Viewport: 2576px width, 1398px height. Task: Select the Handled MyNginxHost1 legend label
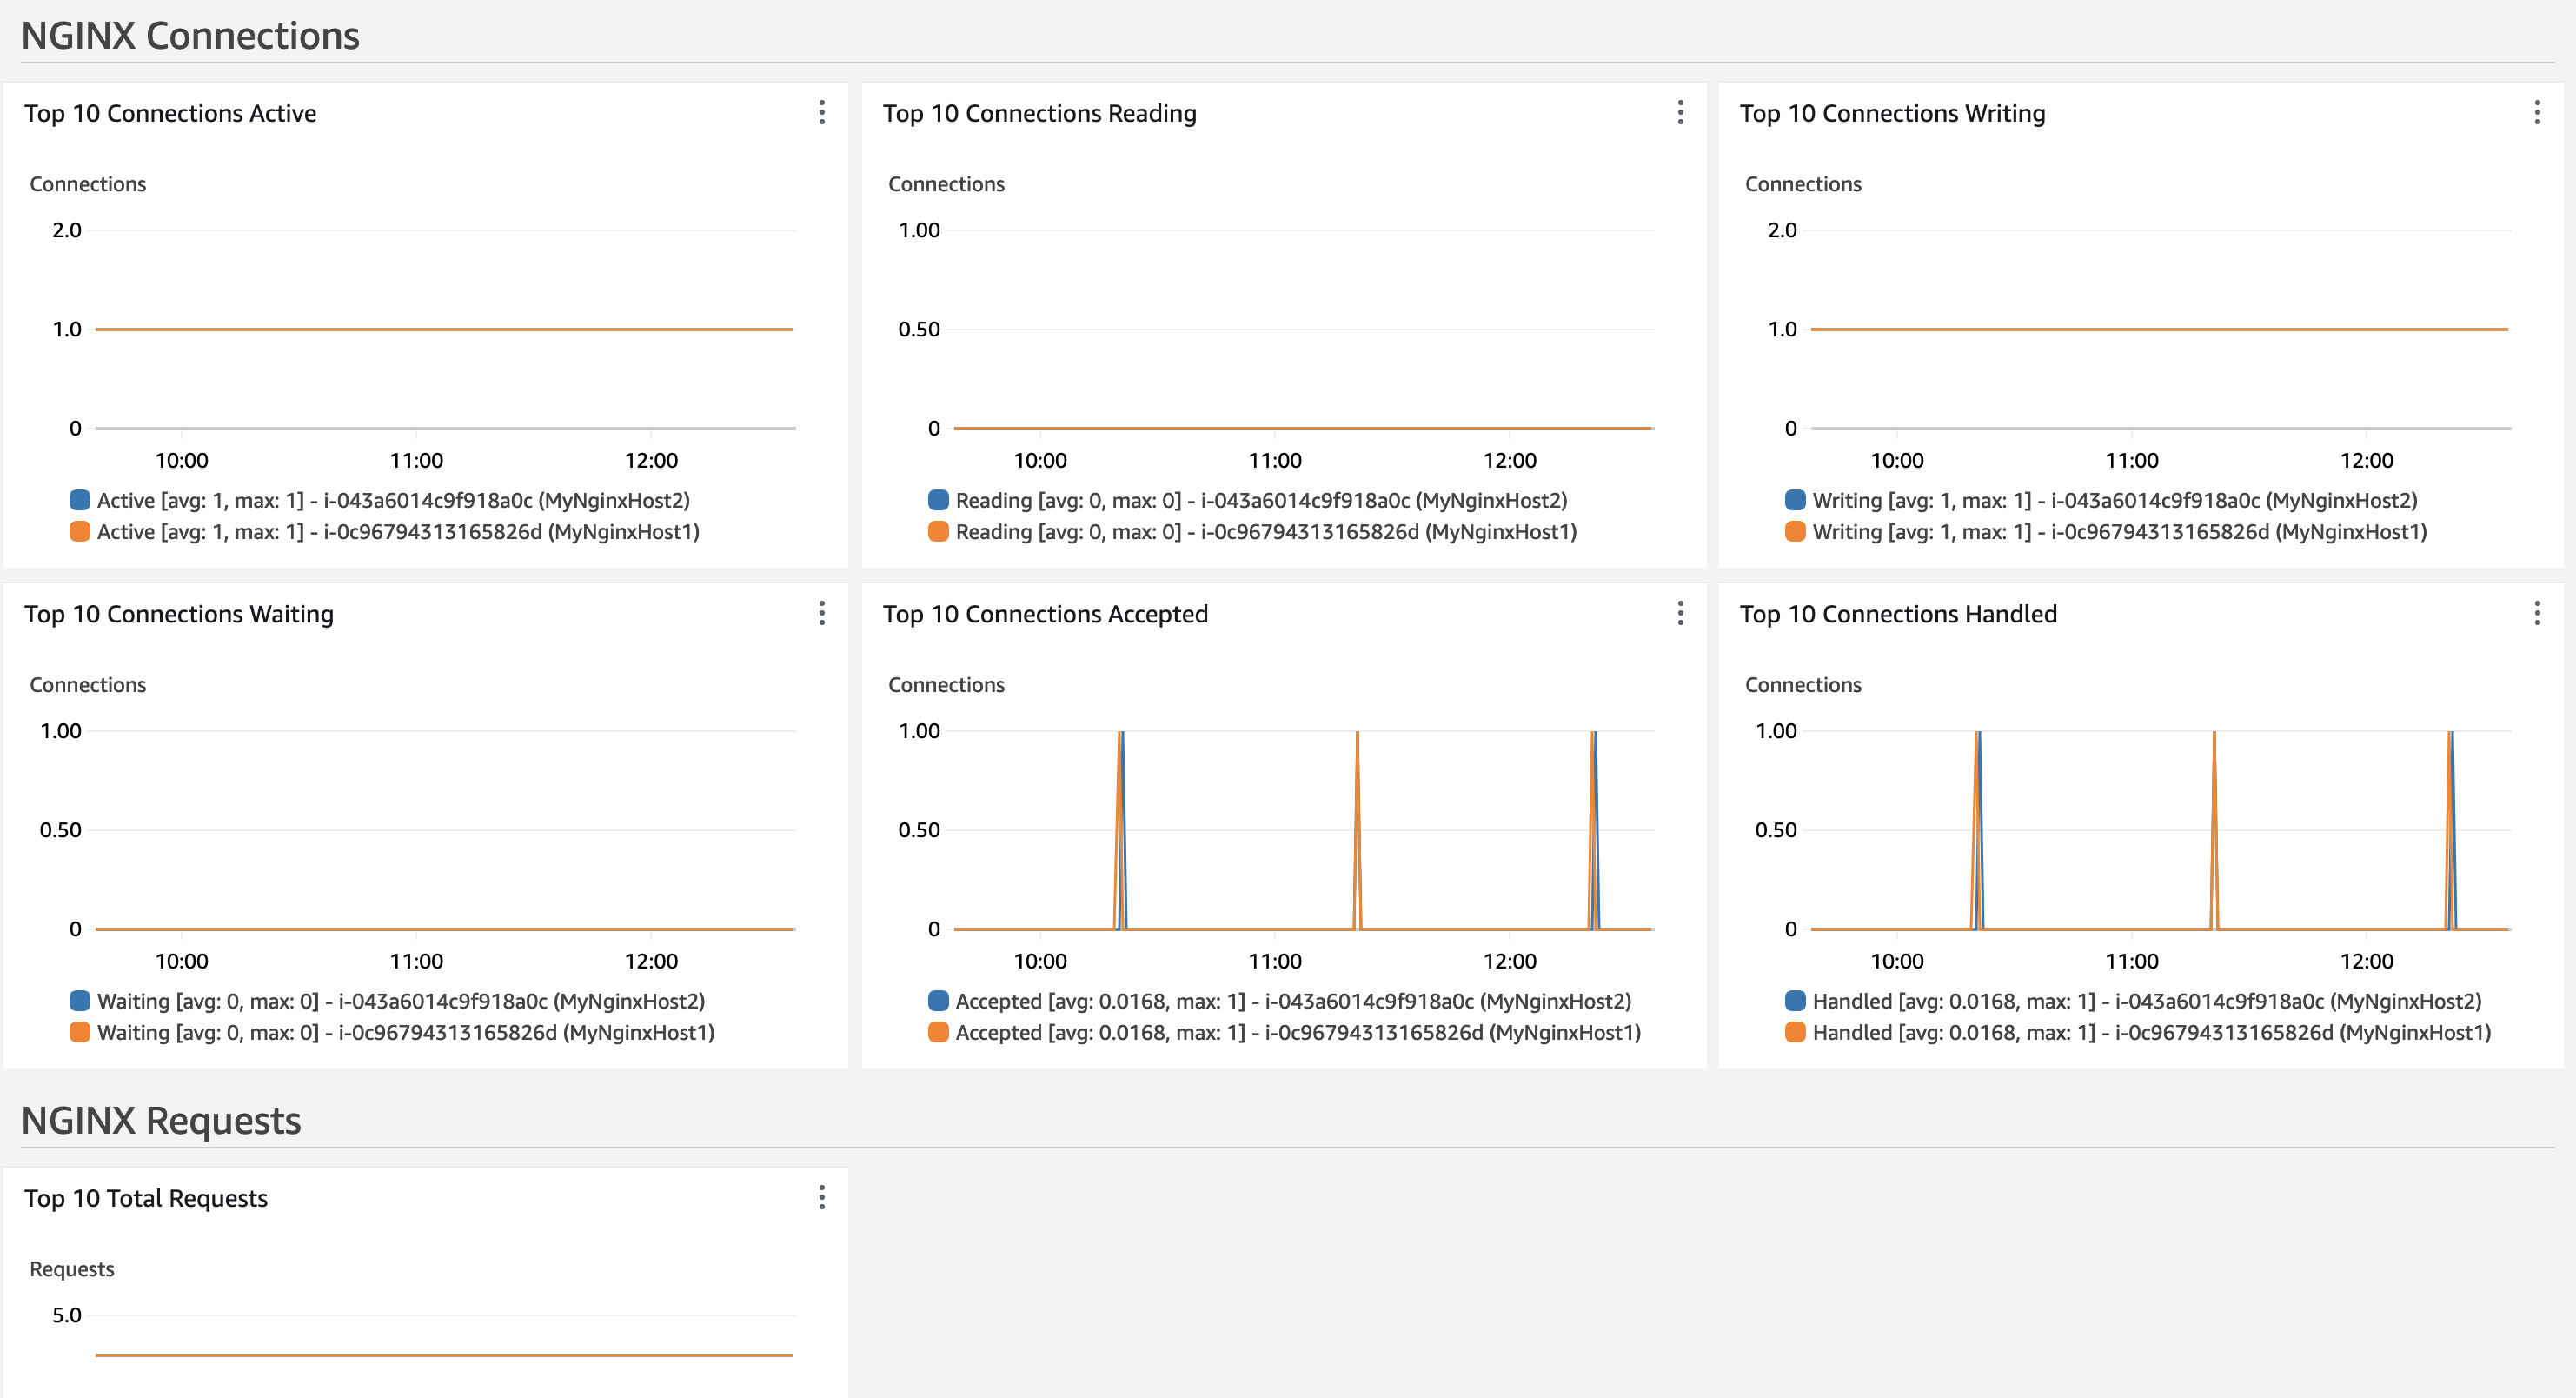(x=2152, y=1033)
